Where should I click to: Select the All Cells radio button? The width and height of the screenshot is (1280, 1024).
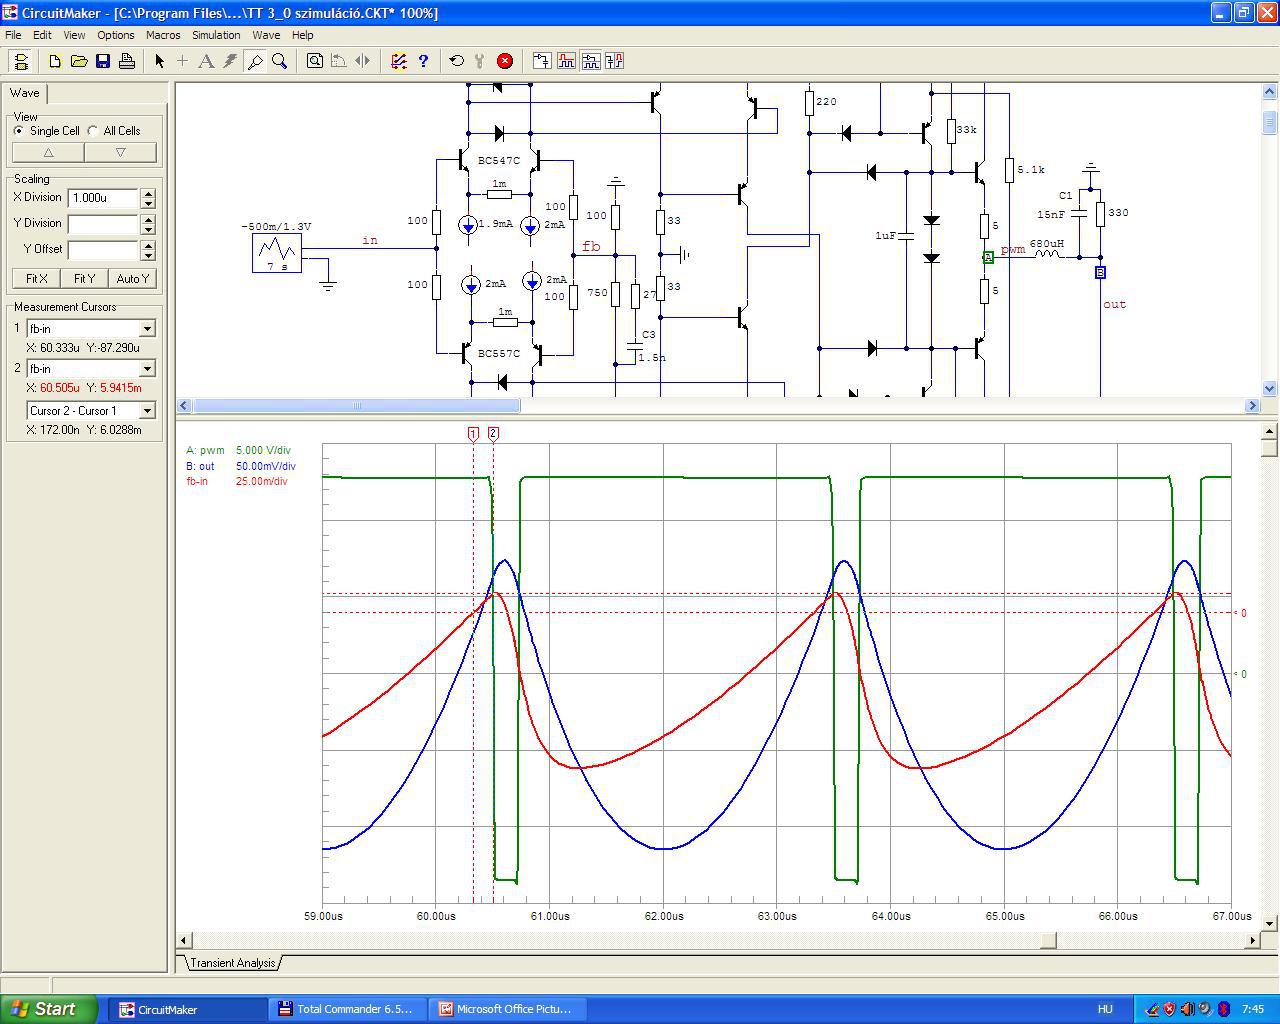(93, 131)
